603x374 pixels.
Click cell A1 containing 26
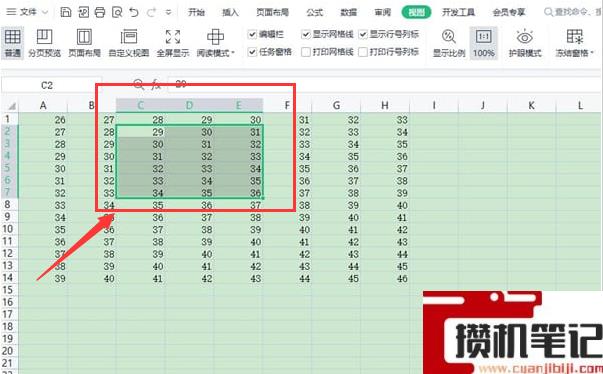(43, 120)
